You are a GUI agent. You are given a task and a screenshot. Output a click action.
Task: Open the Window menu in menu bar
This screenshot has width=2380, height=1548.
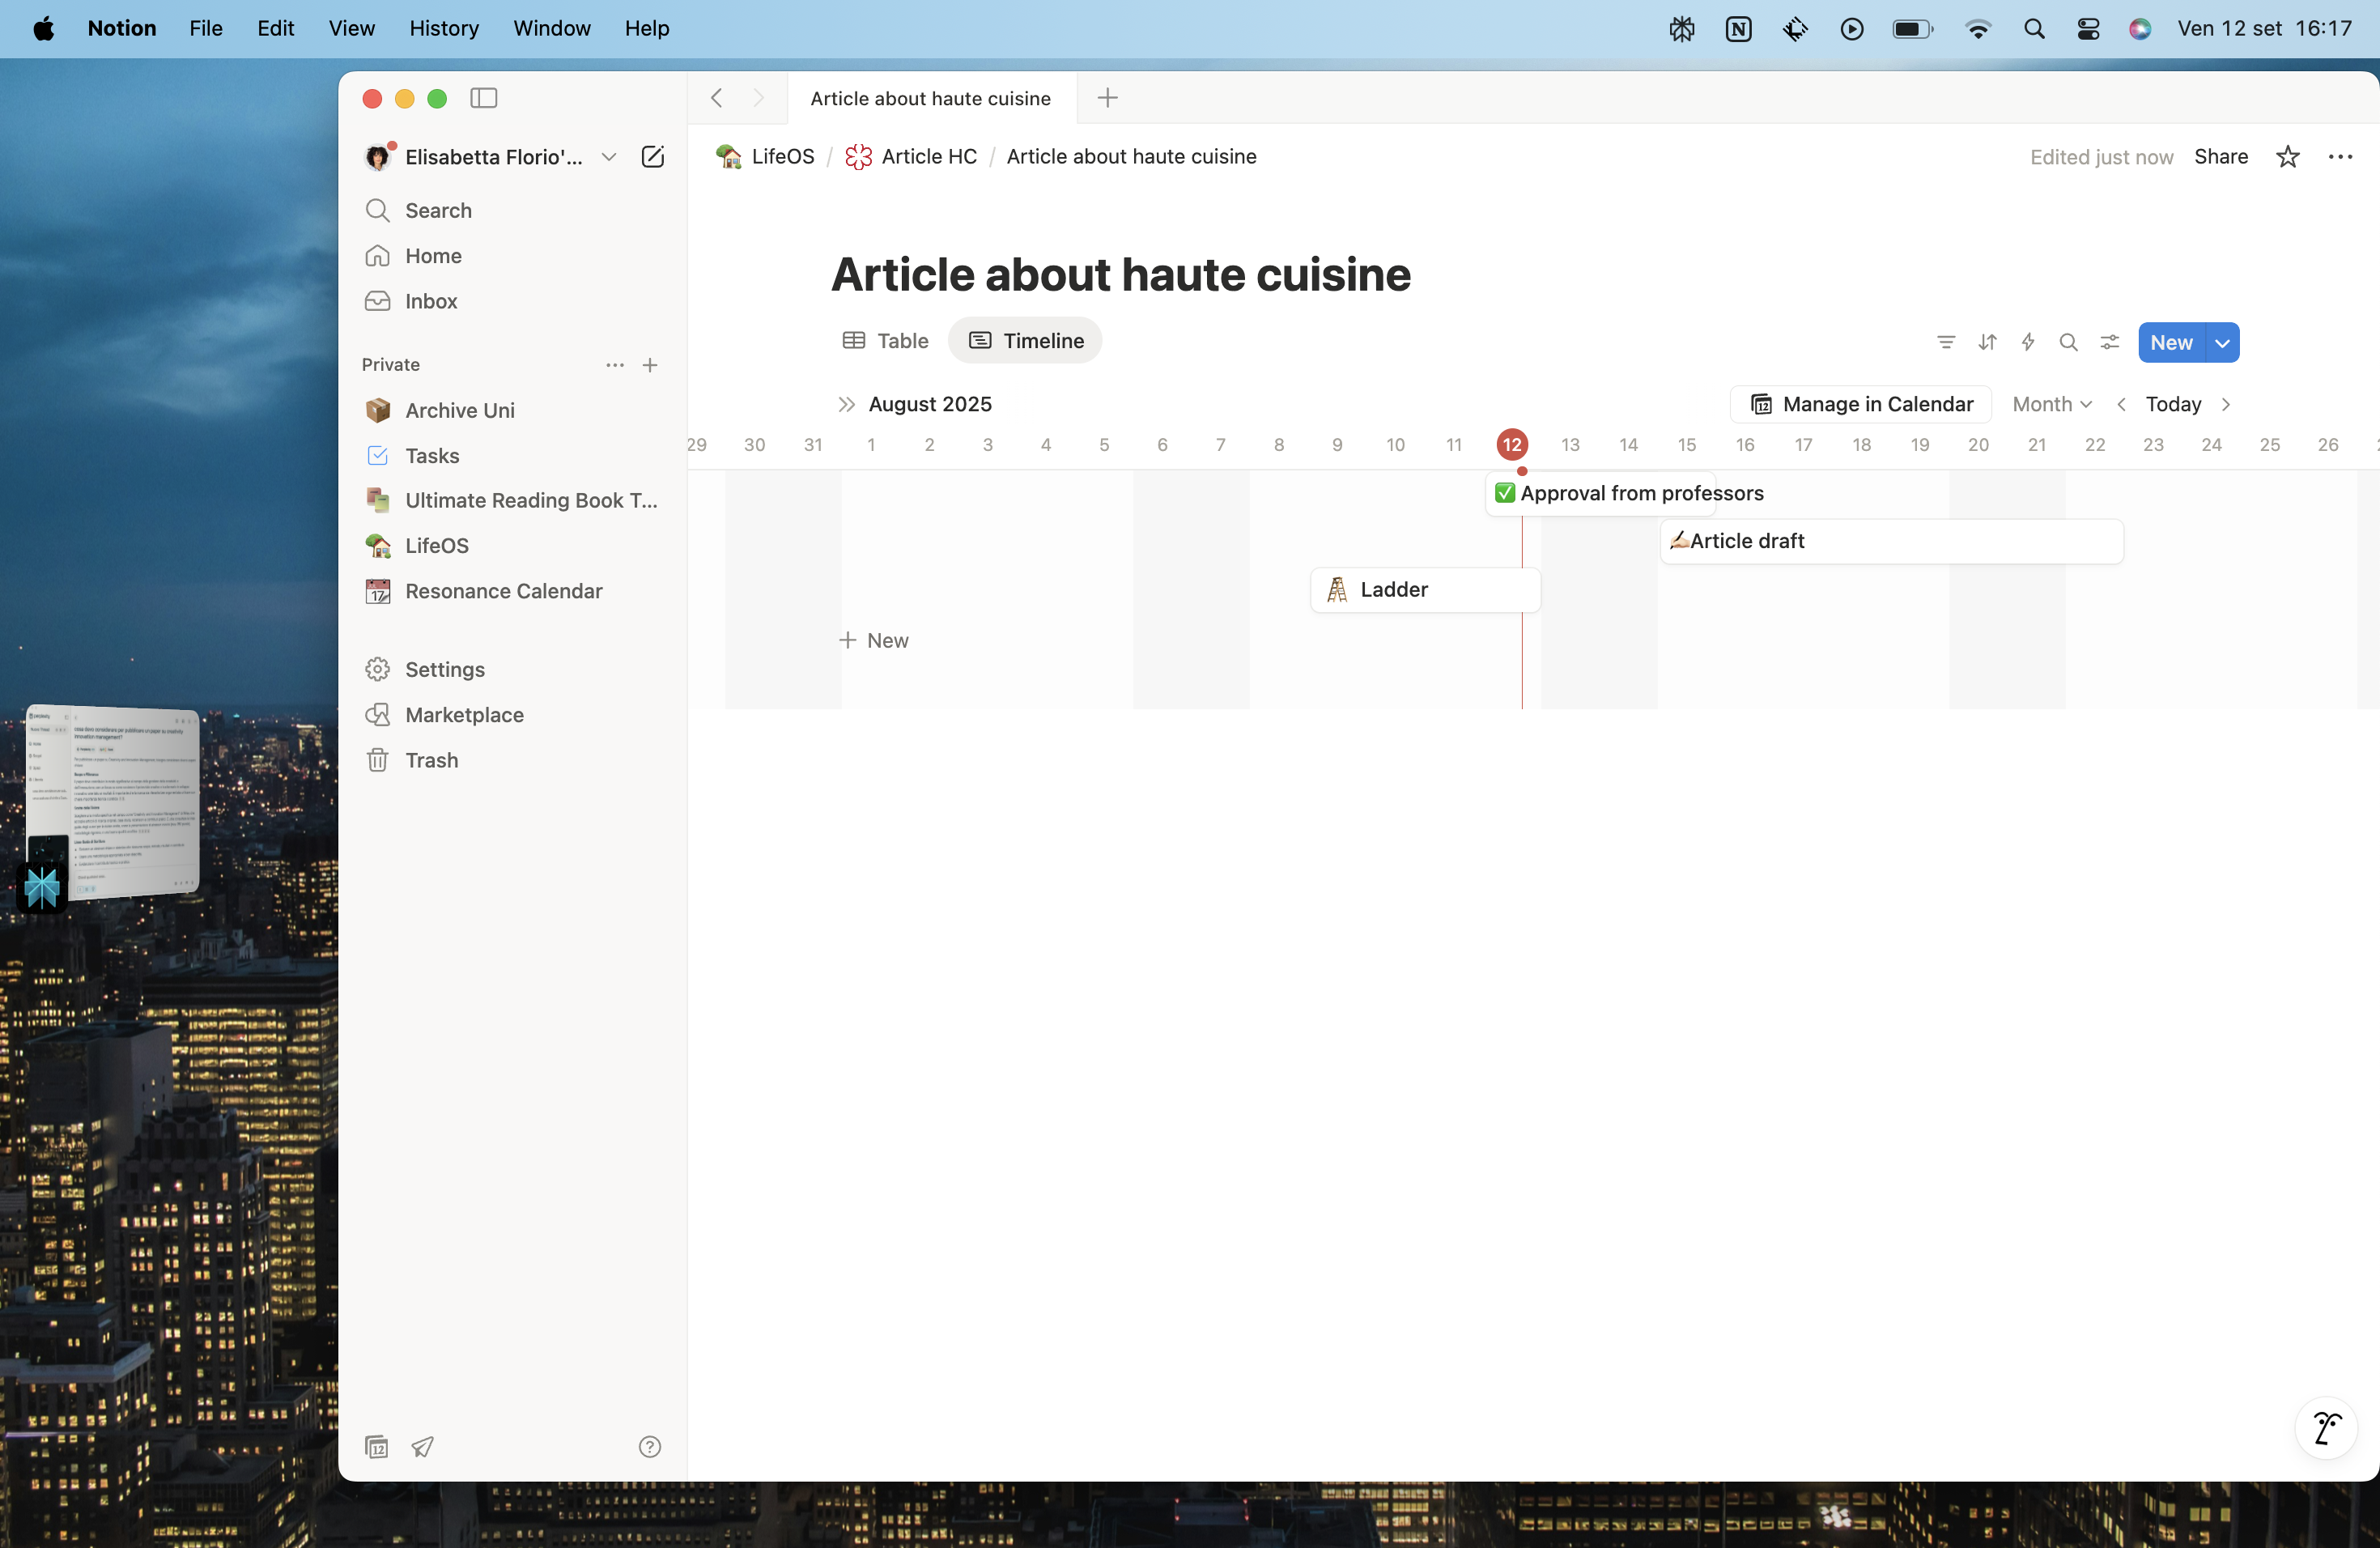(x=552, y=28)
